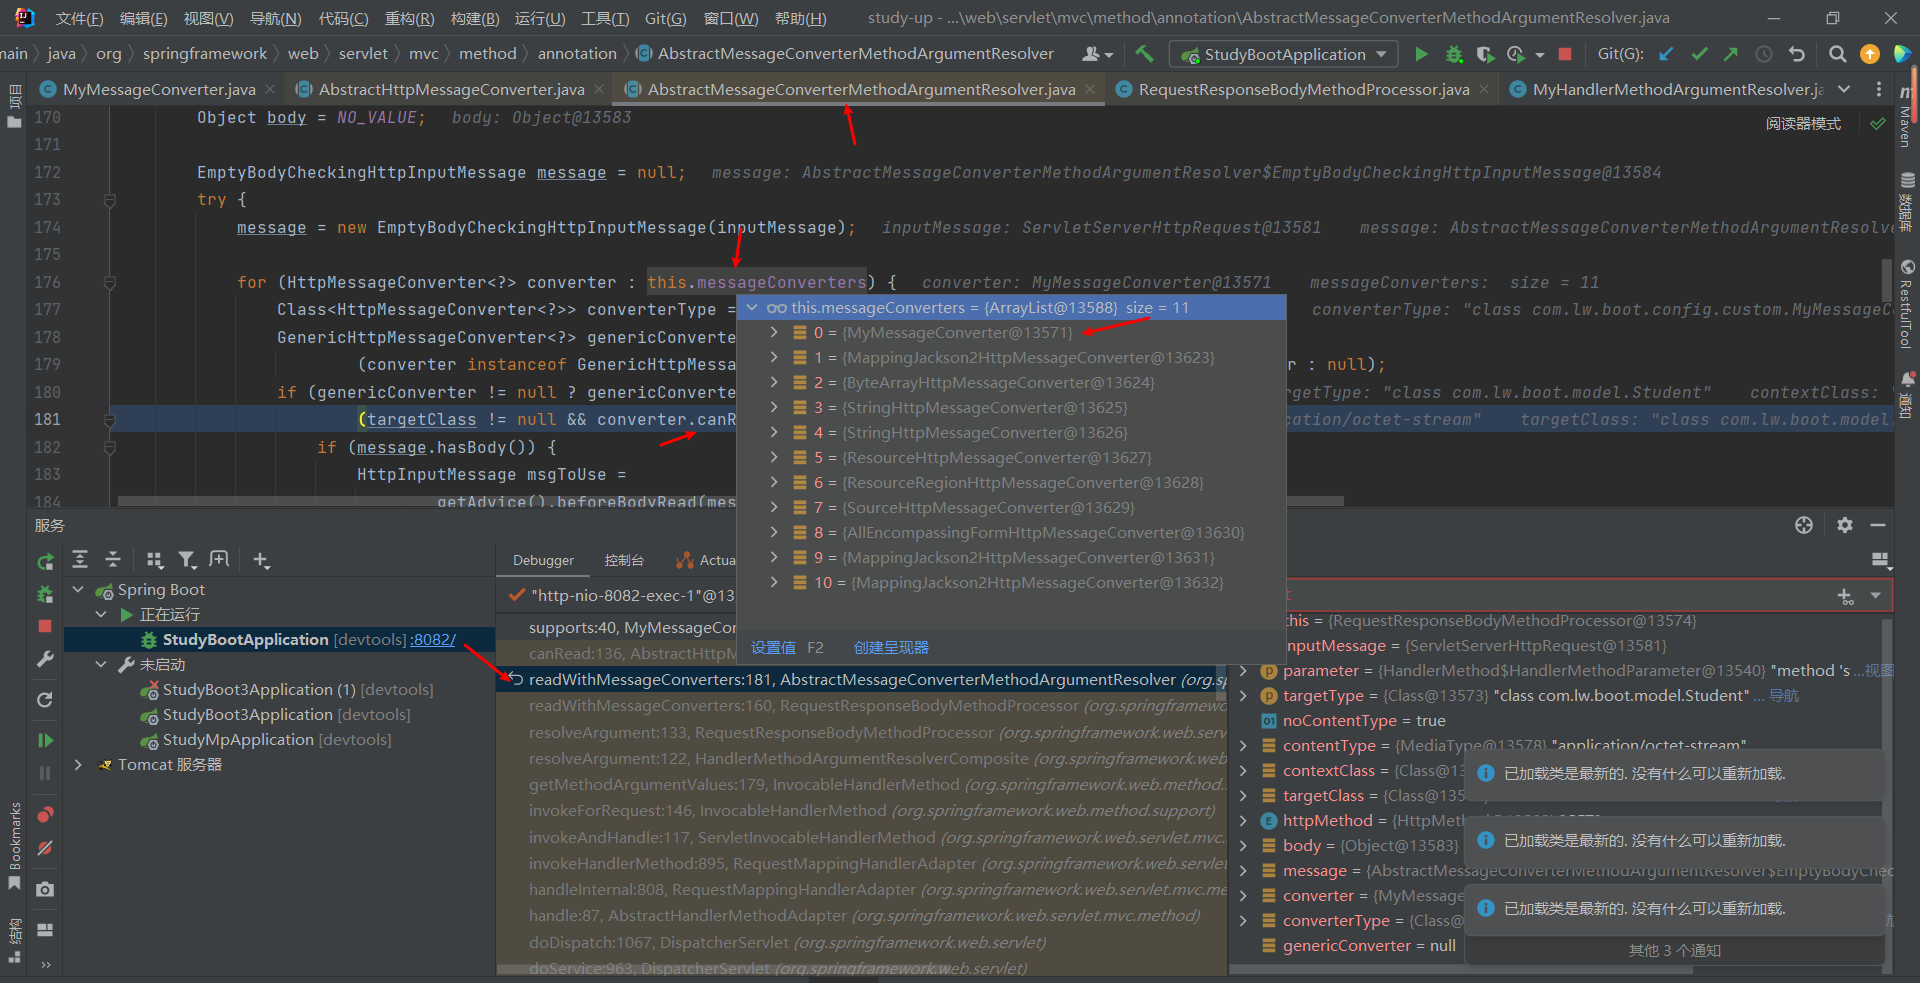This screenshot has height=983, width=1920.
Task: Switch to AbstractHttpMessageConverter.java tab
Action: click(x=451, y=89)
